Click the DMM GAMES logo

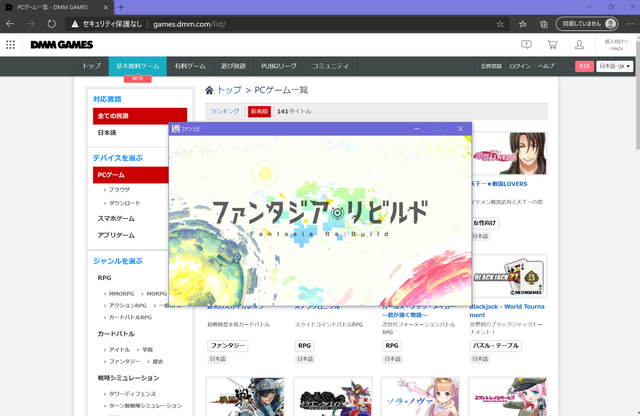pos(62,44)
